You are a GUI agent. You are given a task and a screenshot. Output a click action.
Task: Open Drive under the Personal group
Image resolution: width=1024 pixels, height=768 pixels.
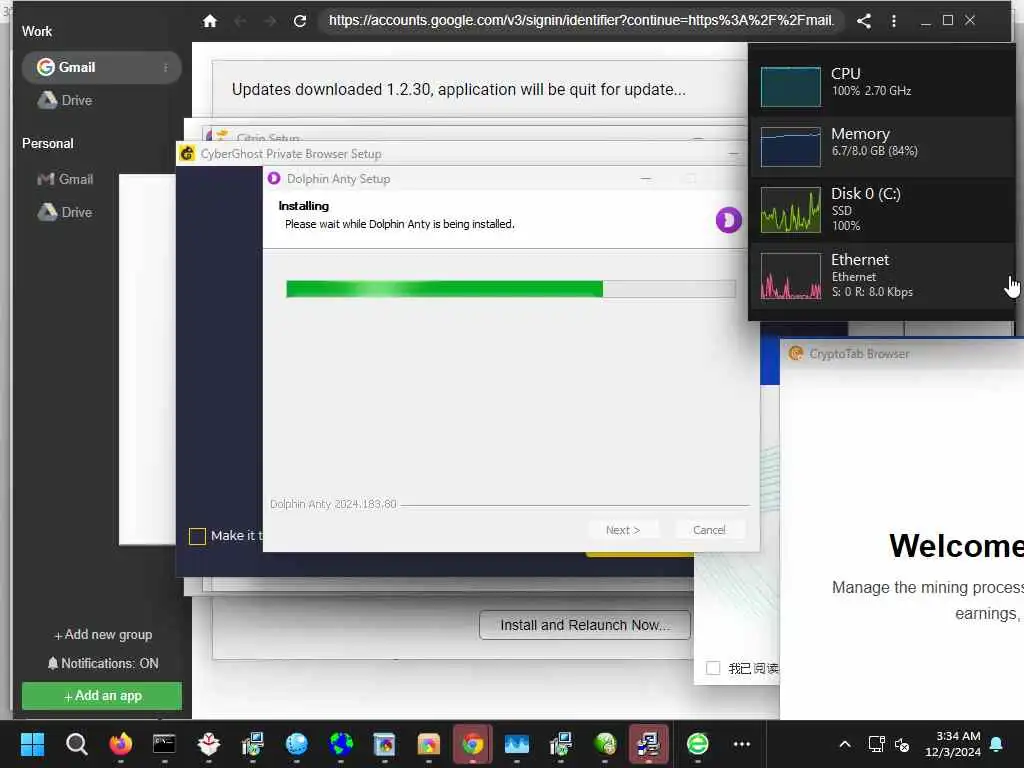[65, 212]
